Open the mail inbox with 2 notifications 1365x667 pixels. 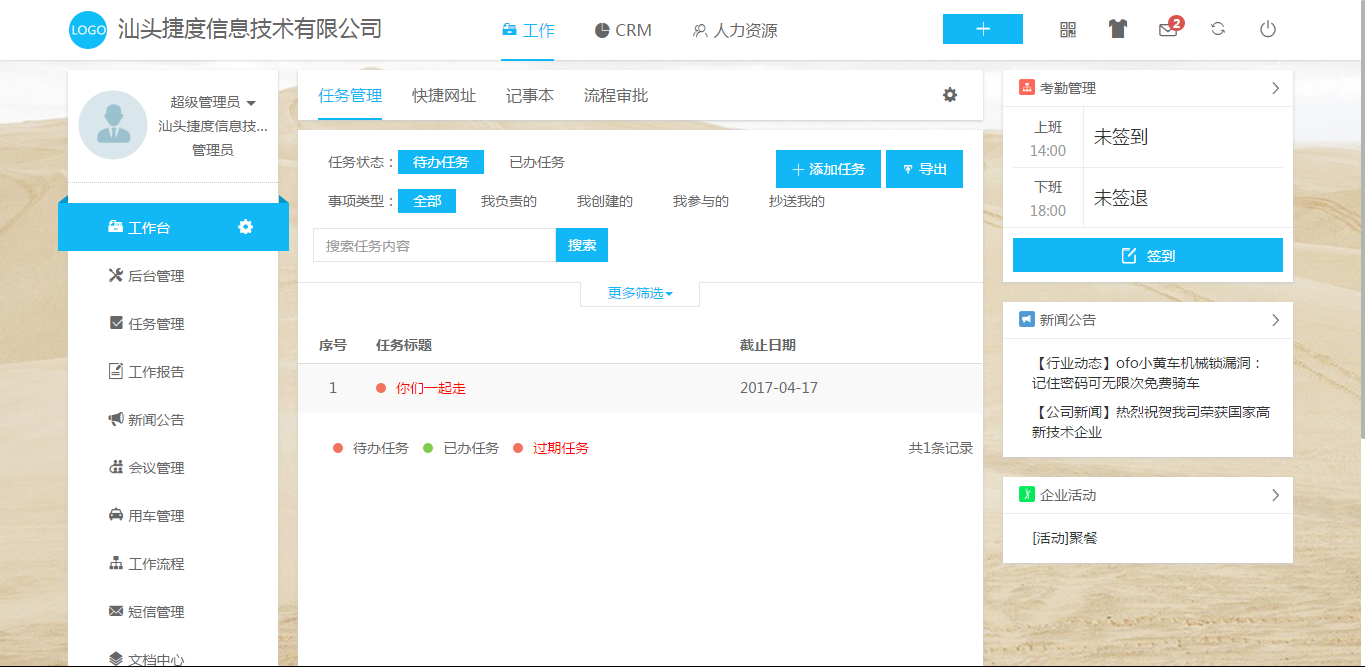(x=1168, y=30)
